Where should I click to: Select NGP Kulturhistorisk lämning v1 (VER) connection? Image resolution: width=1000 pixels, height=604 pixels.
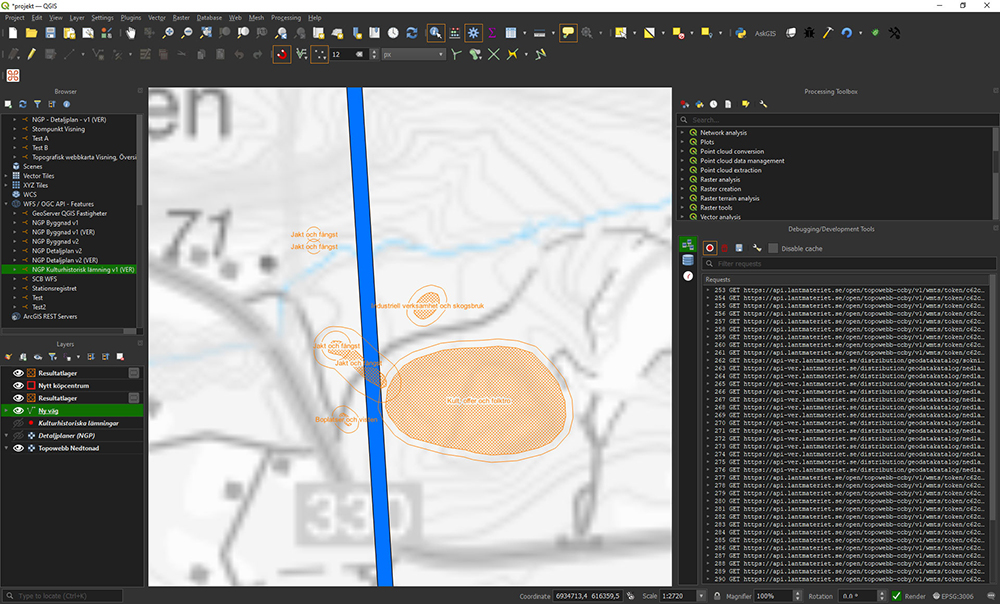click(x=83, y=270)
